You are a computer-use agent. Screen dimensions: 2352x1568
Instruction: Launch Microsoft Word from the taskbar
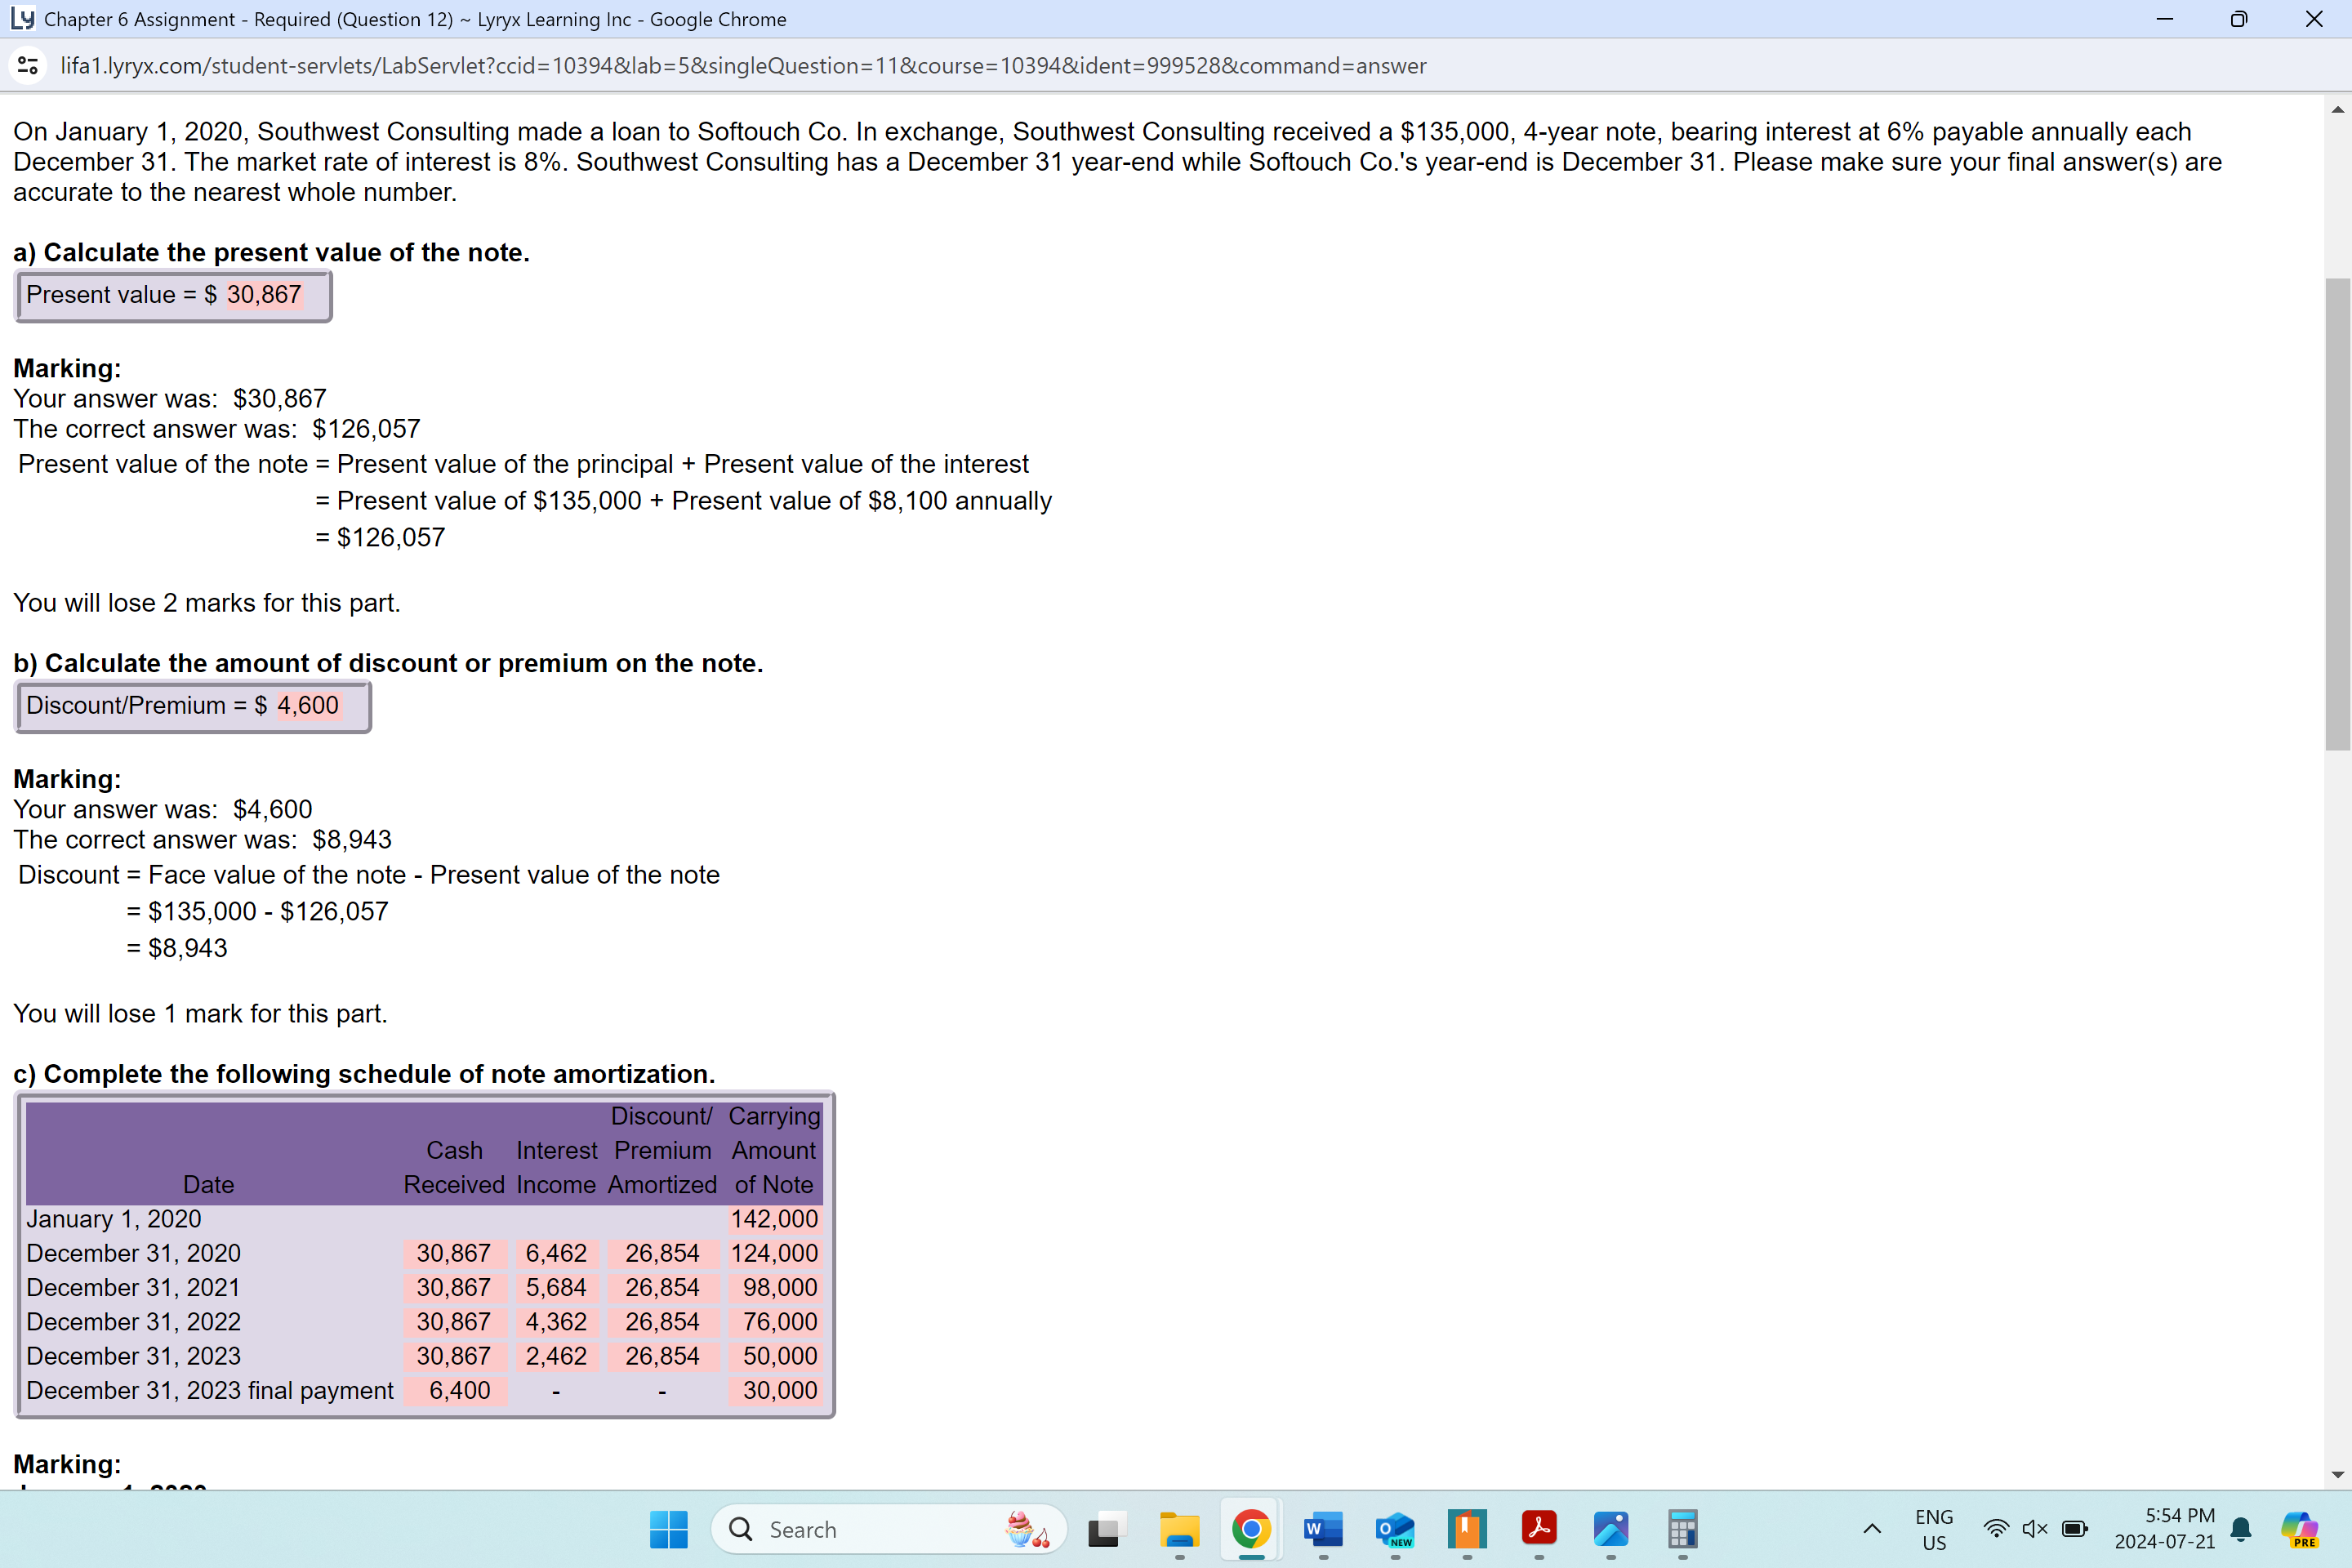pyautogui.click(x=1323, y=1530)
